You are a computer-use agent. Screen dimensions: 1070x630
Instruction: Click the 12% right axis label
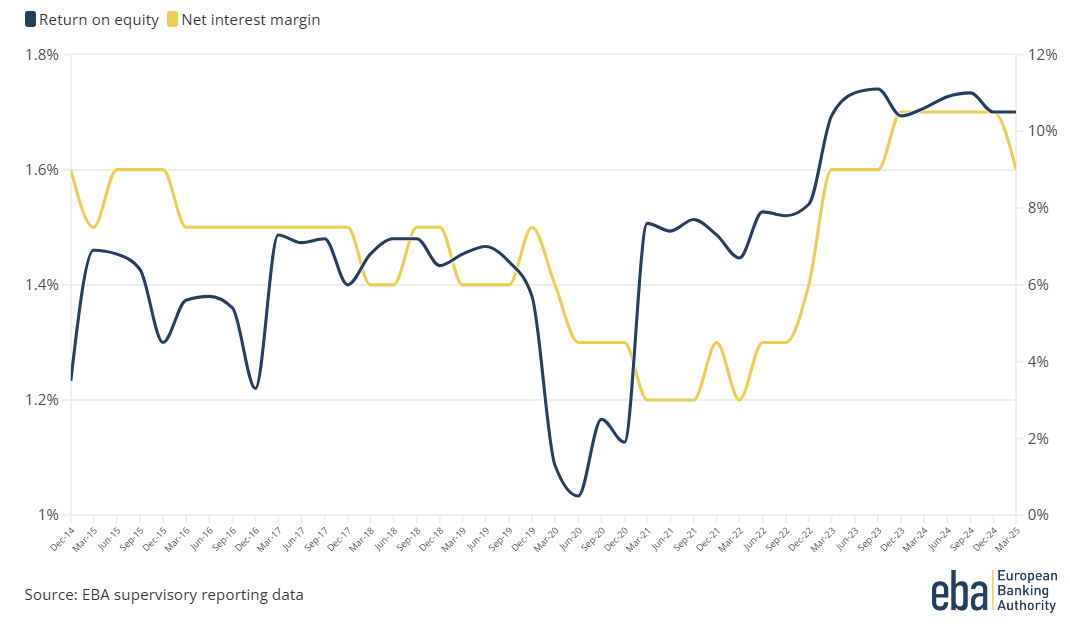[1042, 54]
